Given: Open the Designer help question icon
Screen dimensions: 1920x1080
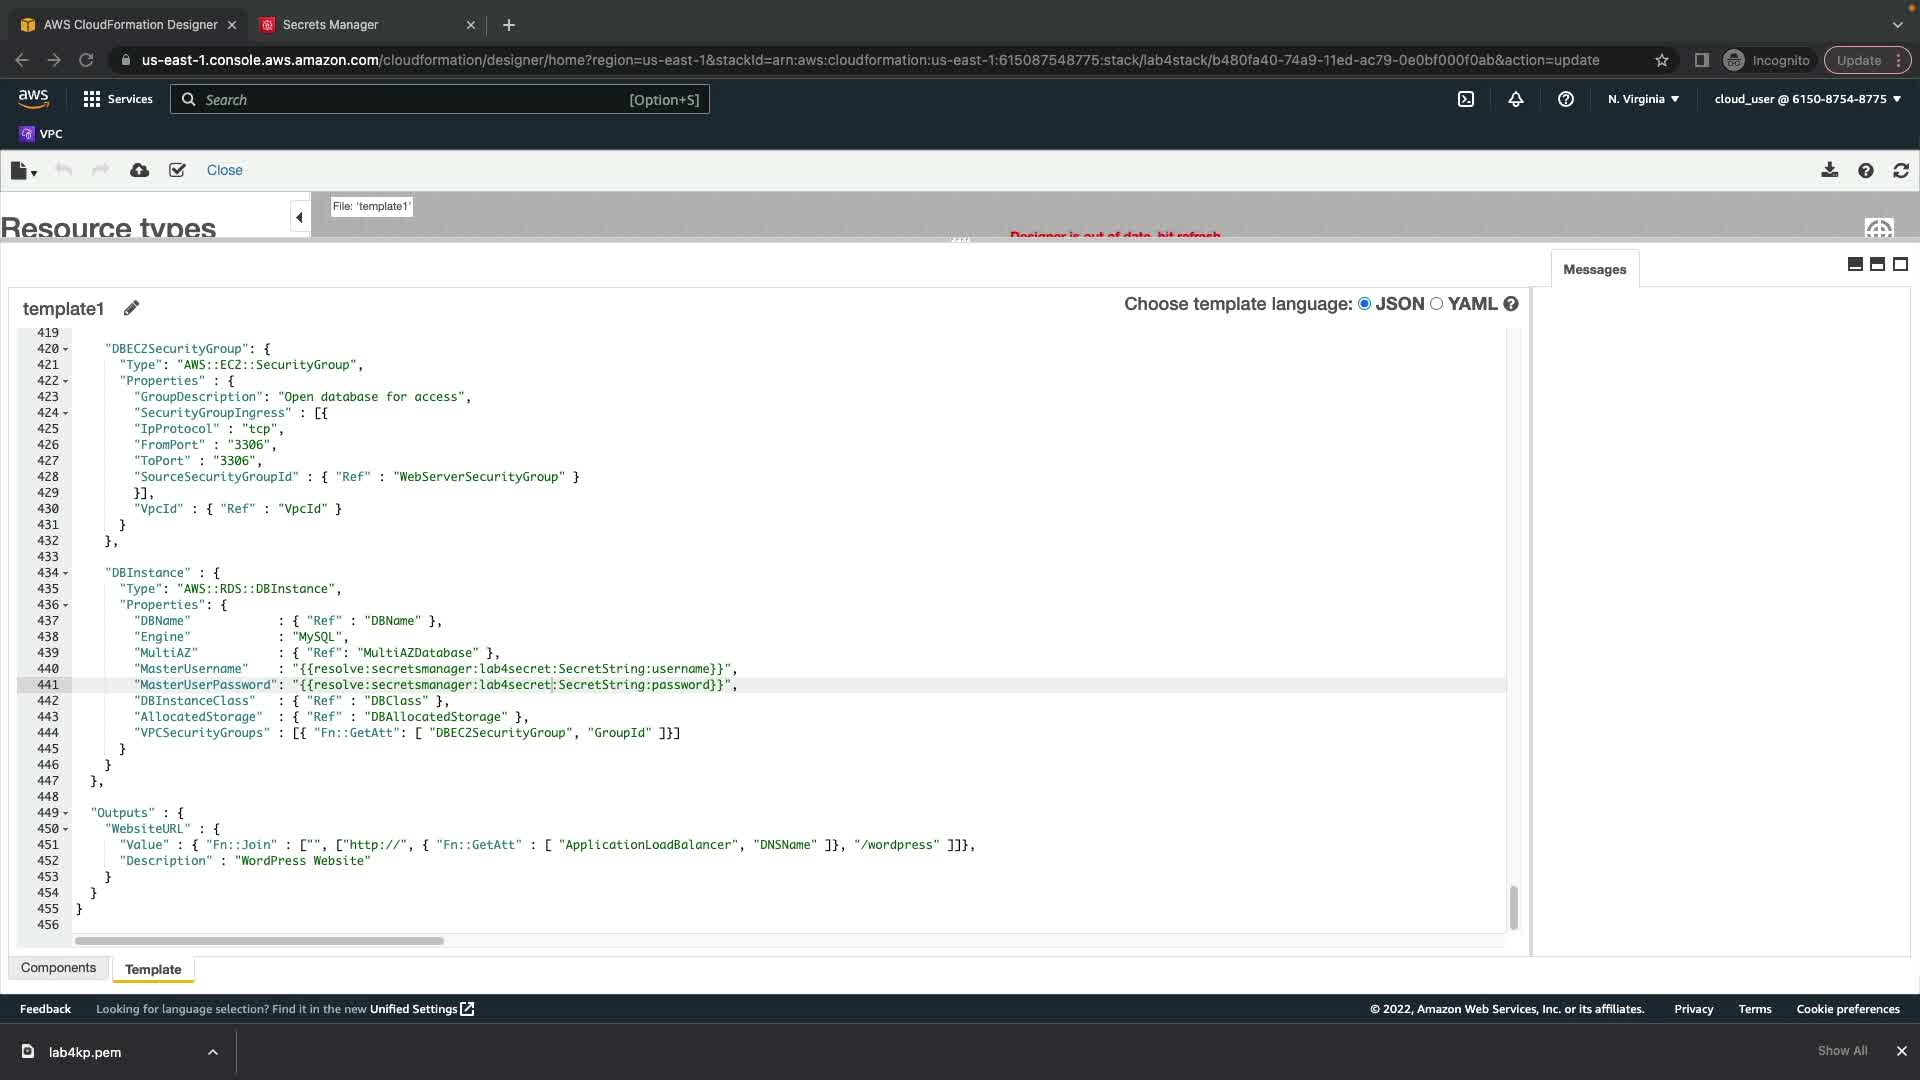Looking at the screenshot, I should point(1865,170).
